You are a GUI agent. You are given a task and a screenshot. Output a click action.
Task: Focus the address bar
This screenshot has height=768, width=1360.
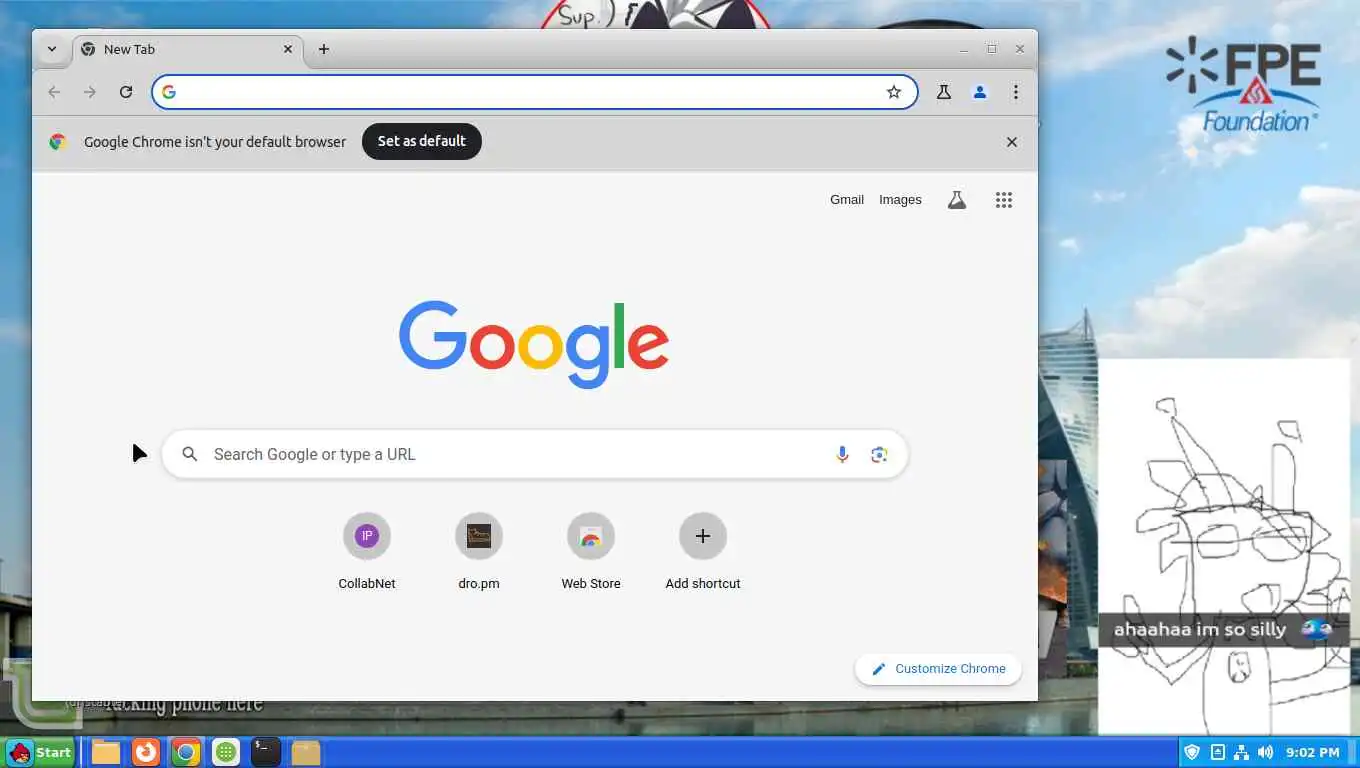[x=534, y=92]
